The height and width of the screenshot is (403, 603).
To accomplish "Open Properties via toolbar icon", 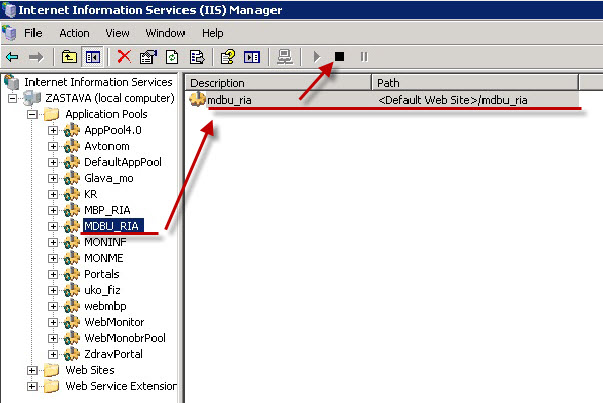I will (146, 57).
